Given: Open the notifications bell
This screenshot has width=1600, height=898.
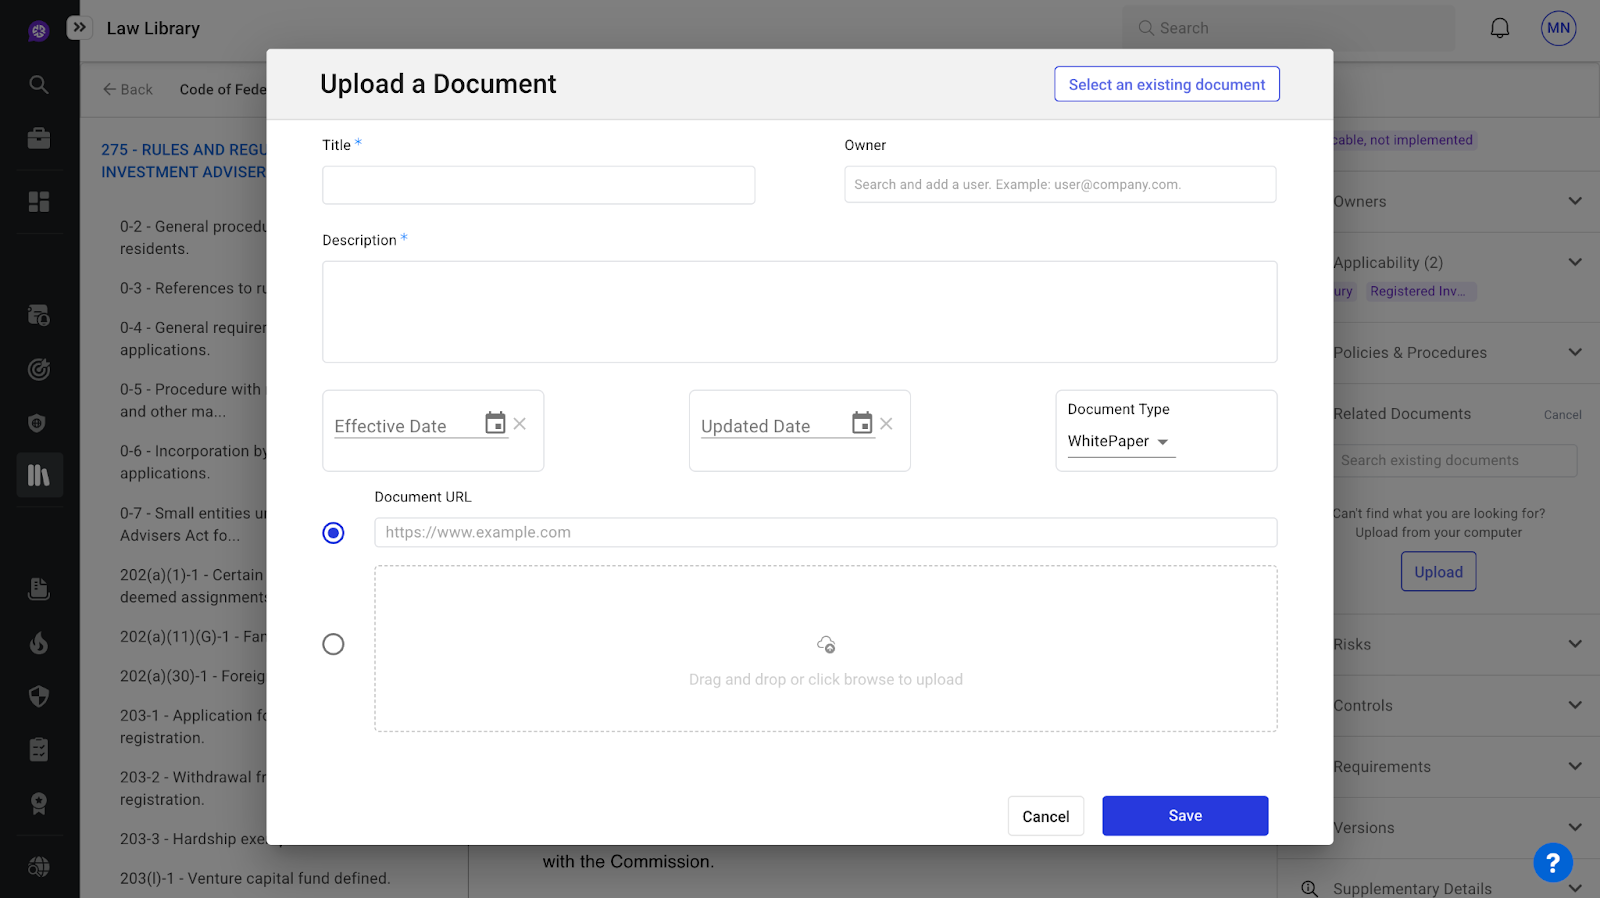Looking at the screenshot, I should [1499, 28].
